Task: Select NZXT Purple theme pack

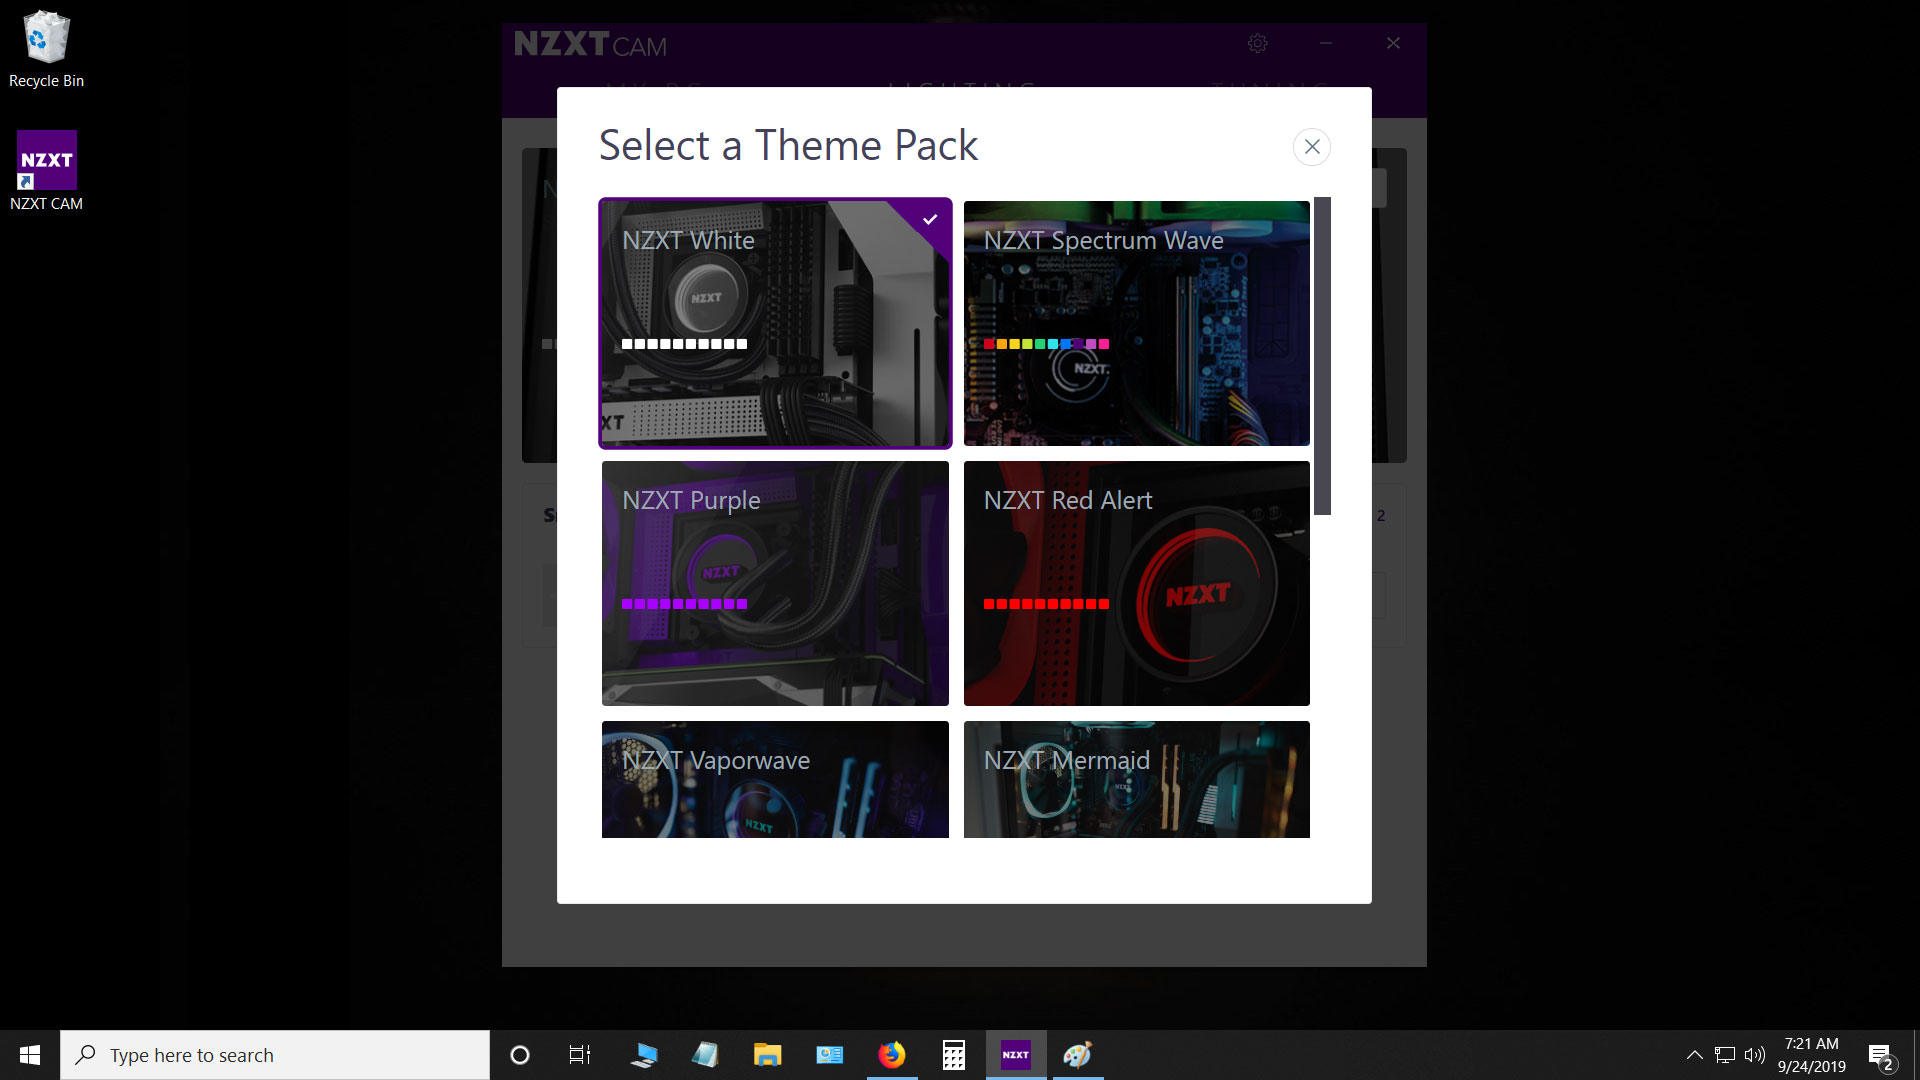Action: point(775,583)
